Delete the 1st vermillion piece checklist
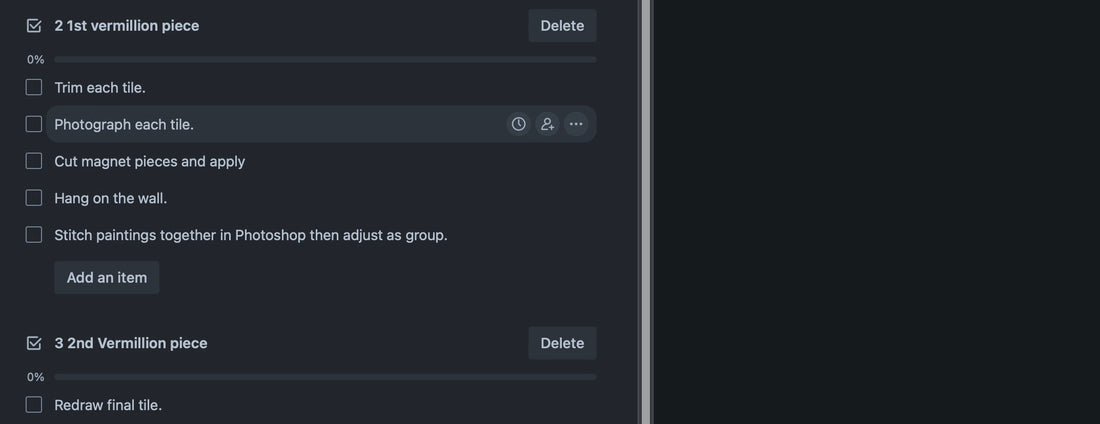This screenshot has width=1100, height=424. pyautogui.click(x=563, y=26)
